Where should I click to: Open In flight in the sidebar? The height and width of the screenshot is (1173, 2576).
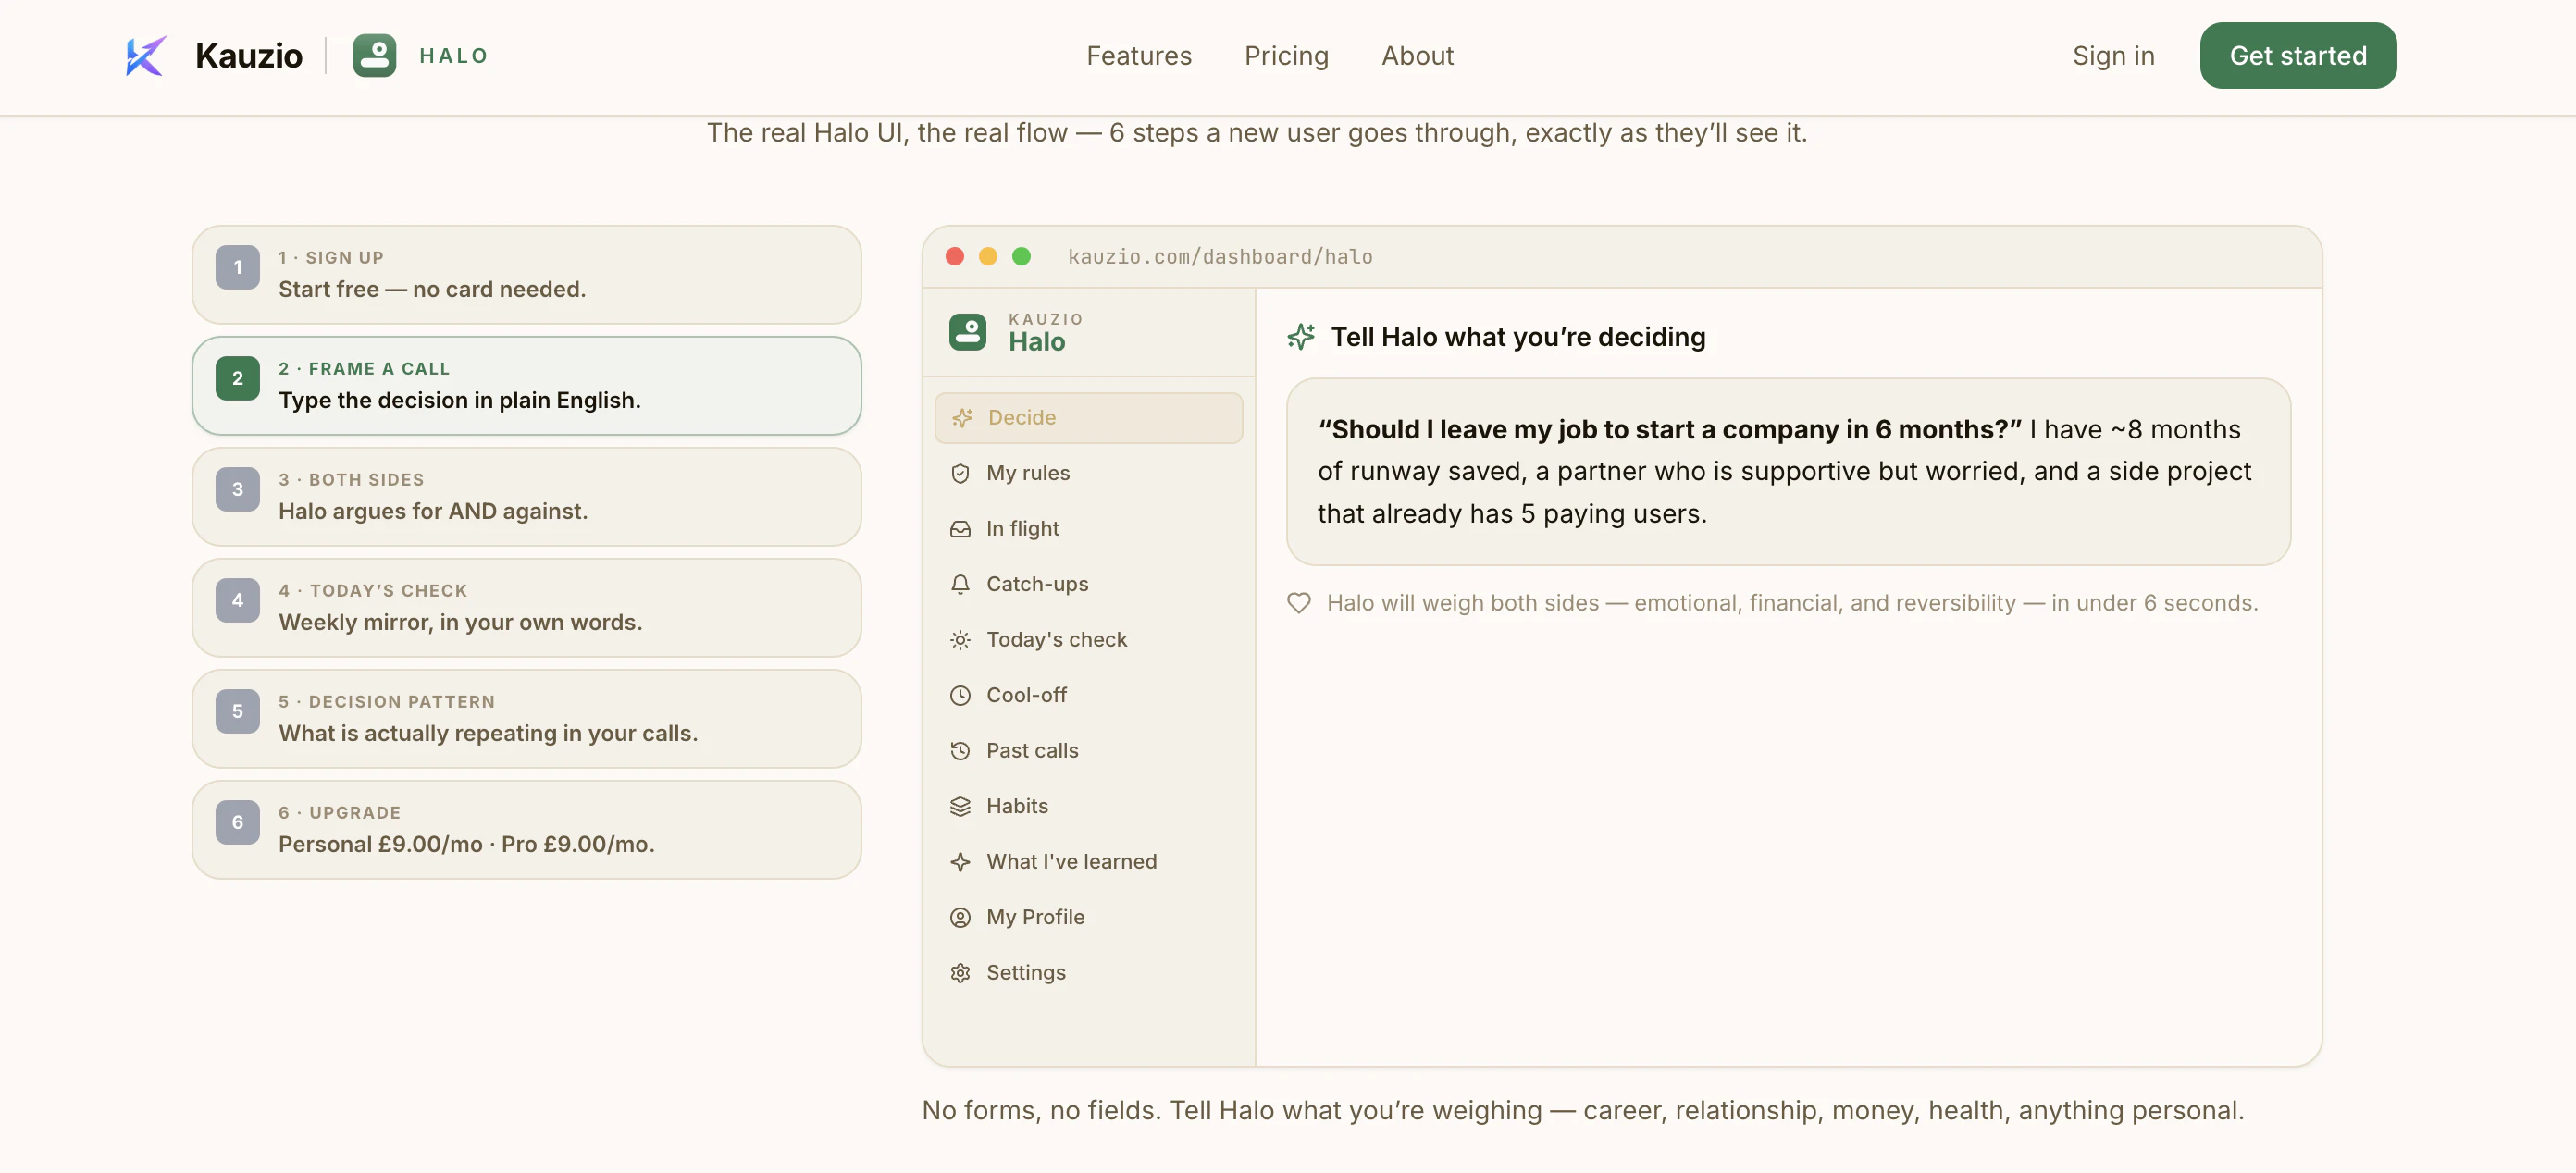click(x=1088, y=529)
